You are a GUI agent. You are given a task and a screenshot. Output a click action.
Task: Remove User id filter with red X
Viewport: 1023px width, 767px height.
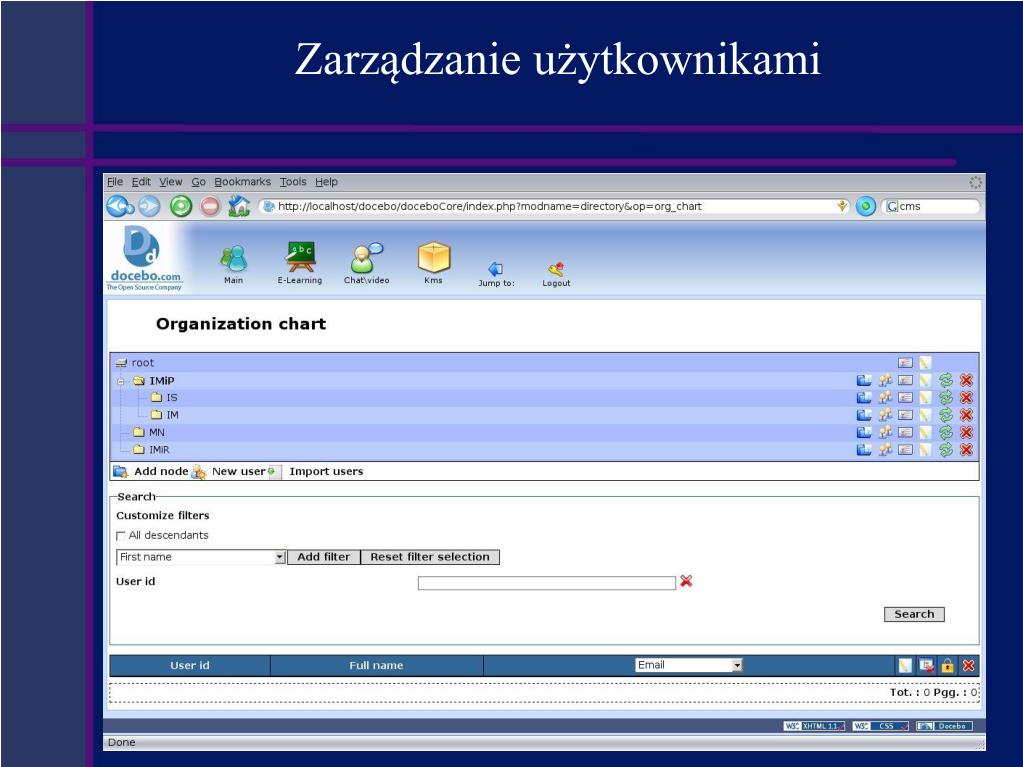(686, 581)
